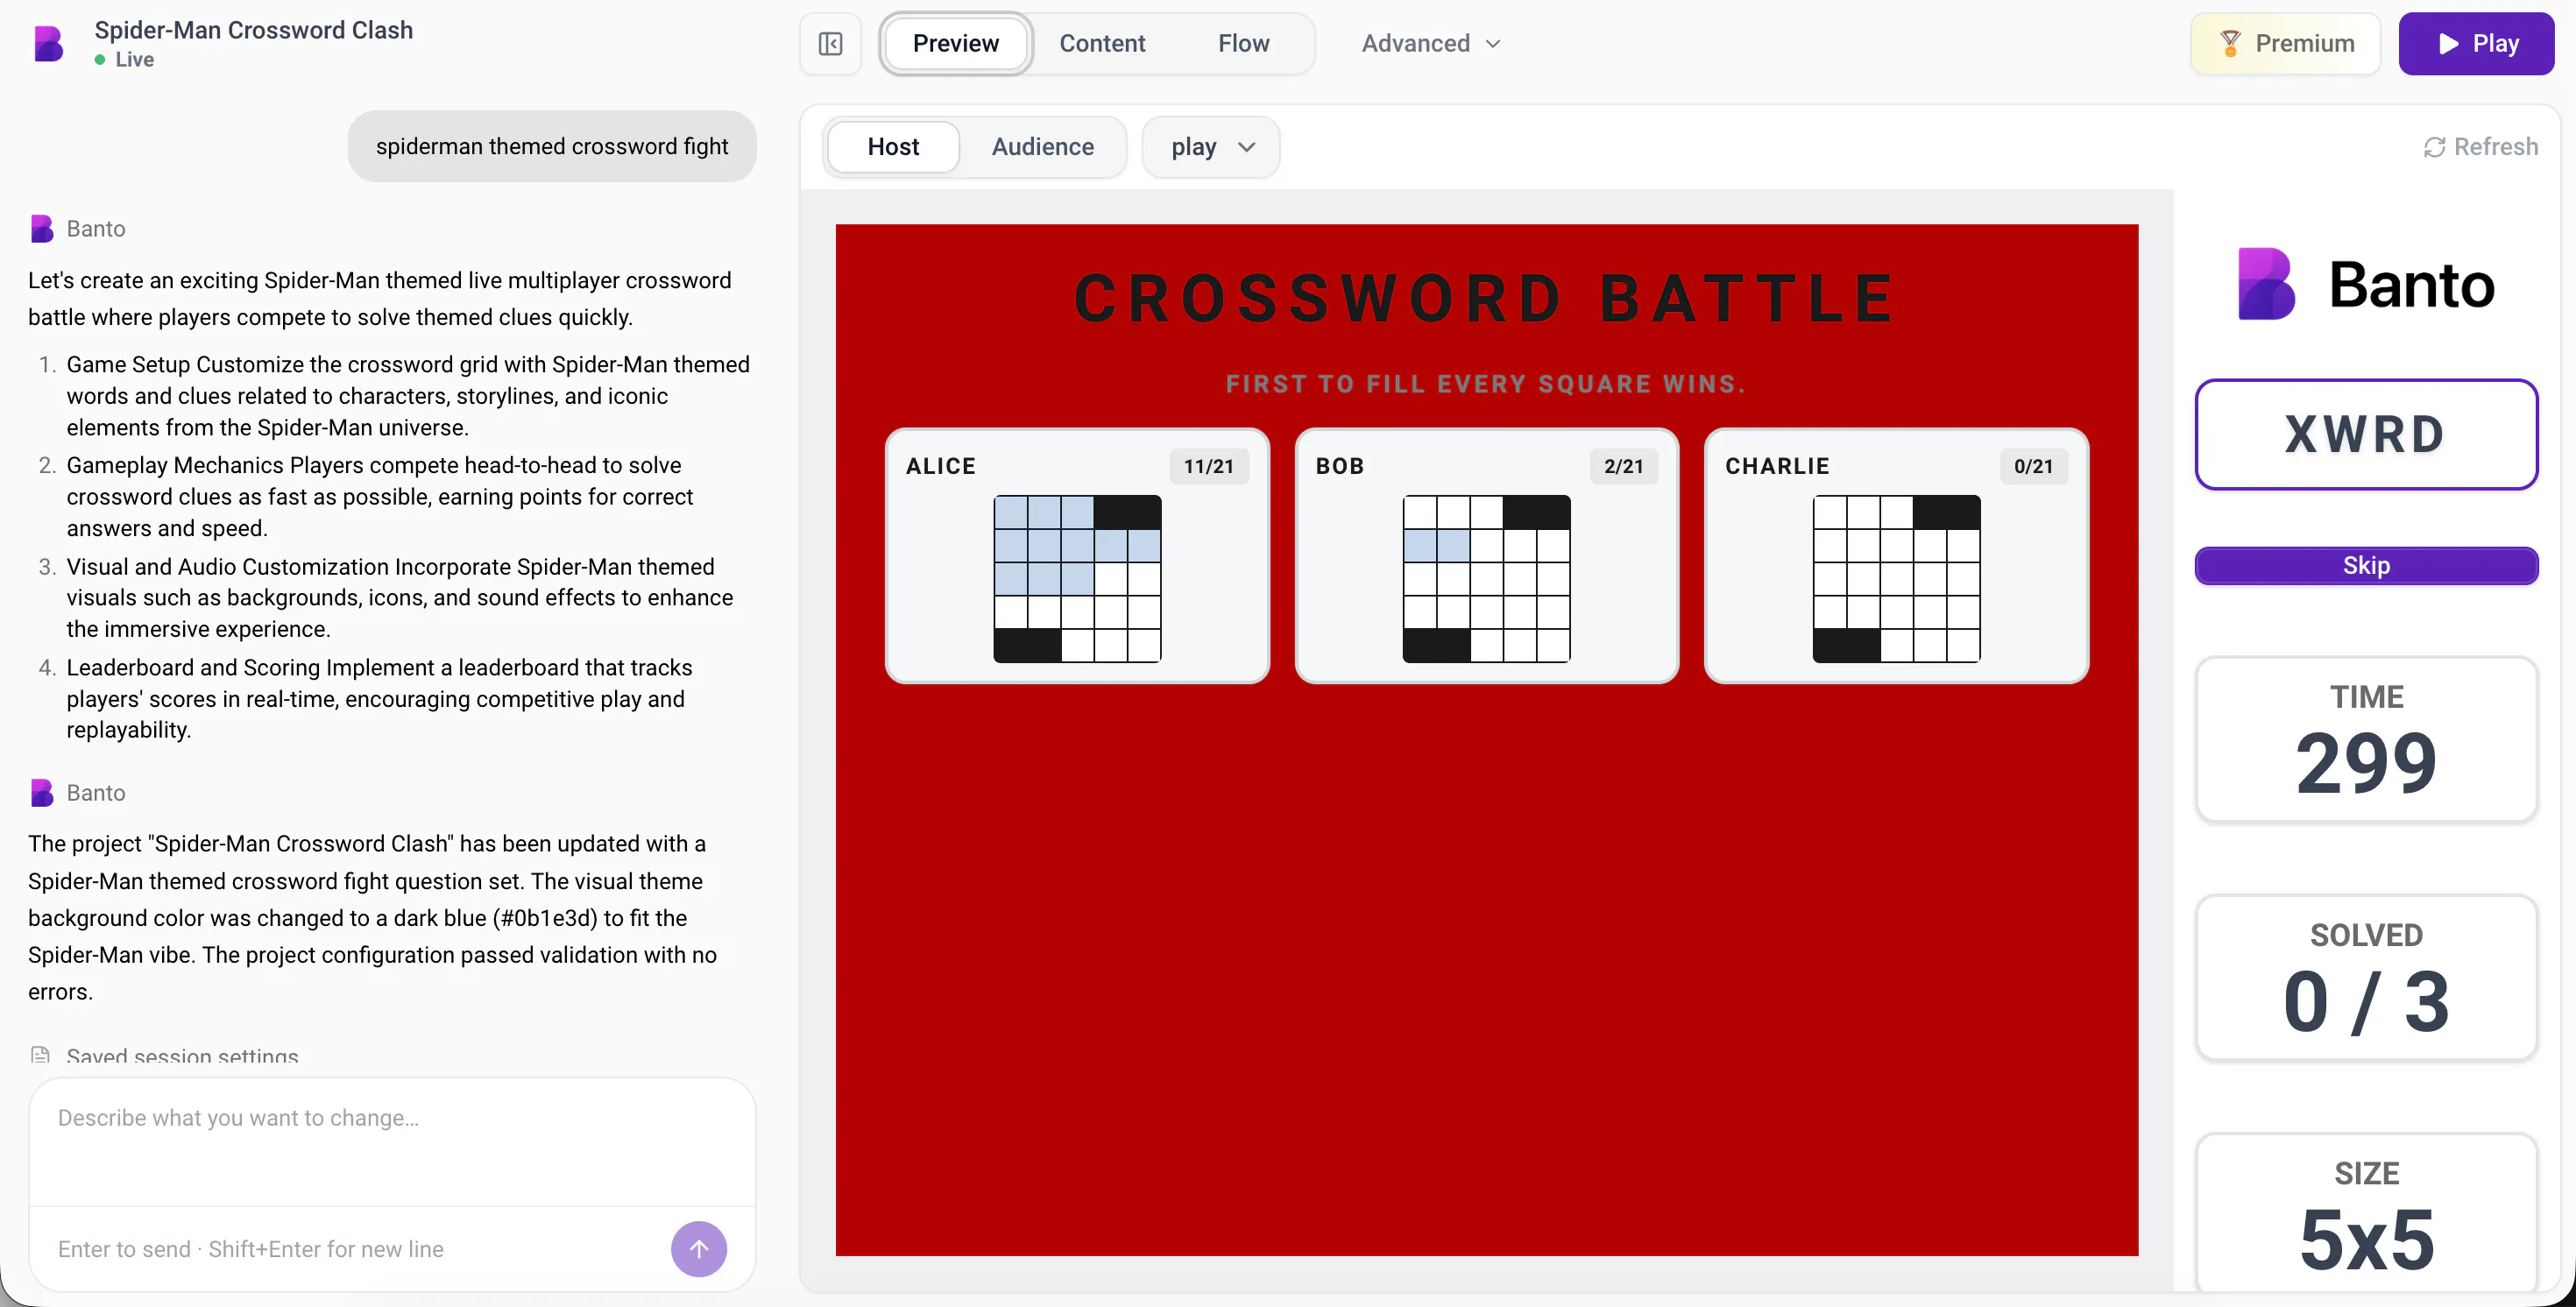This screenshot has height=1307, width=2576.
Task: Click the Refresh button label
Action: click(2495, 147)
